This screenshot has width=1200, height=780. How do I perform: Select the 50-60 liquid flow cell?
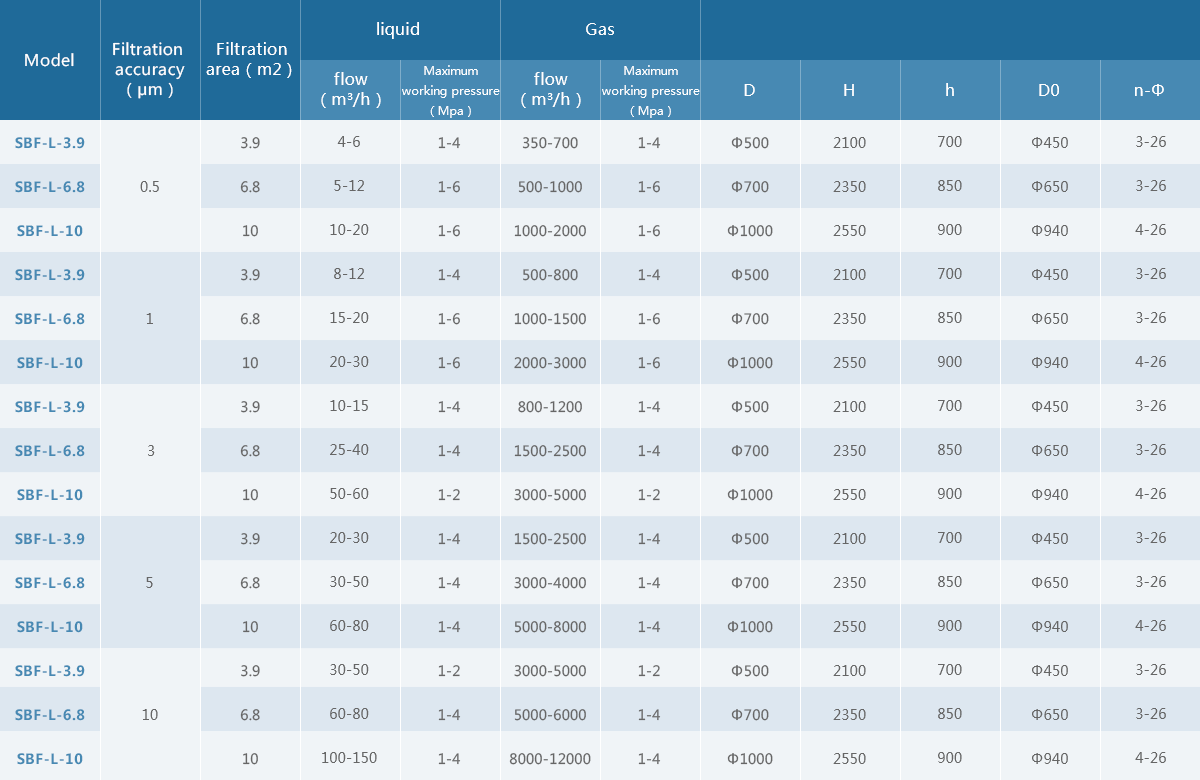tap(349, 494)
